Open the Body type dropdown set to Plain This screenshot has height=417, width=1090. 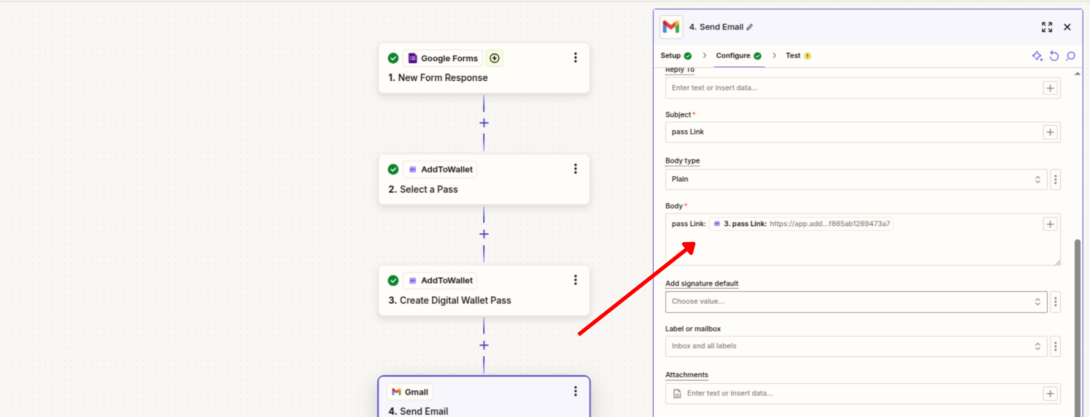(856, 179)
